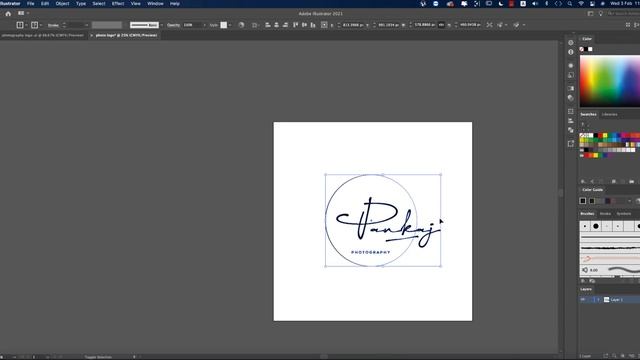Open the arrange documents layout icon
Viewport: 640px width, 360px height.
(x=21, y=13)
